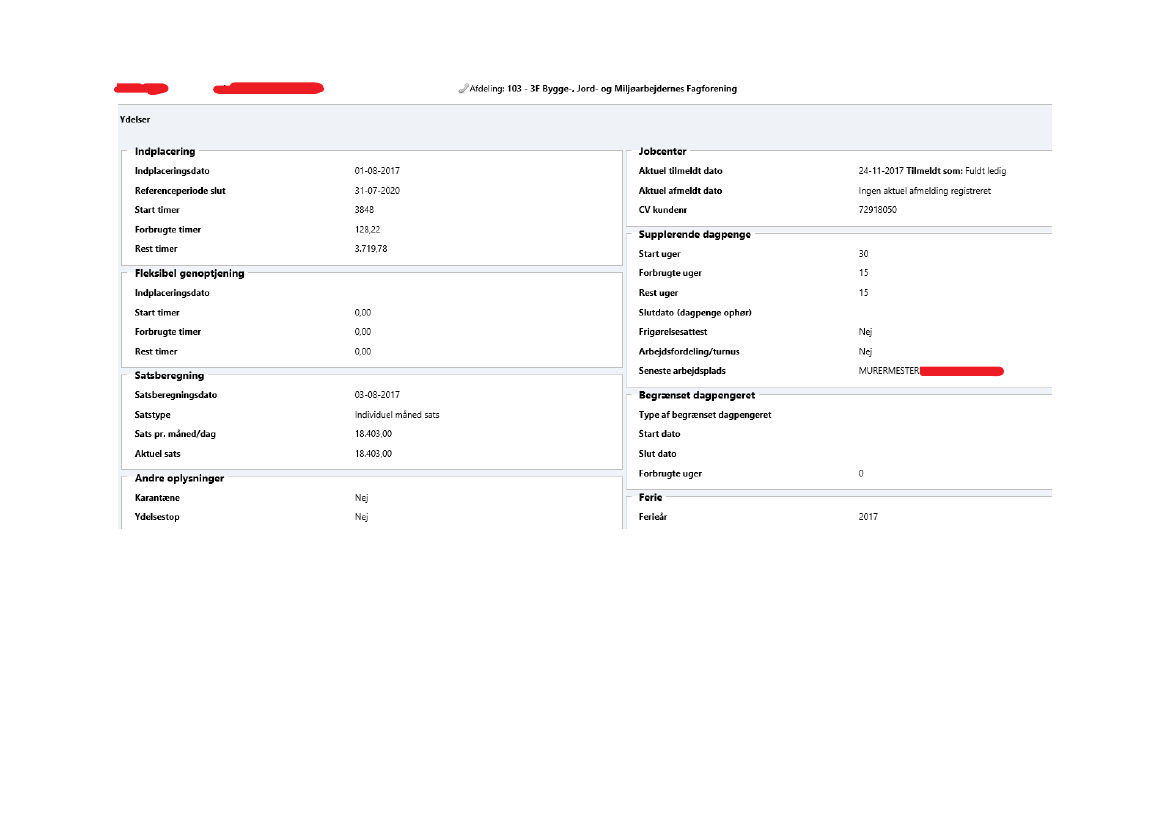The width and height of the screenshot is (1169, 827).
Task: Select the Jobcenter section heading
Action: pos(662,152)
